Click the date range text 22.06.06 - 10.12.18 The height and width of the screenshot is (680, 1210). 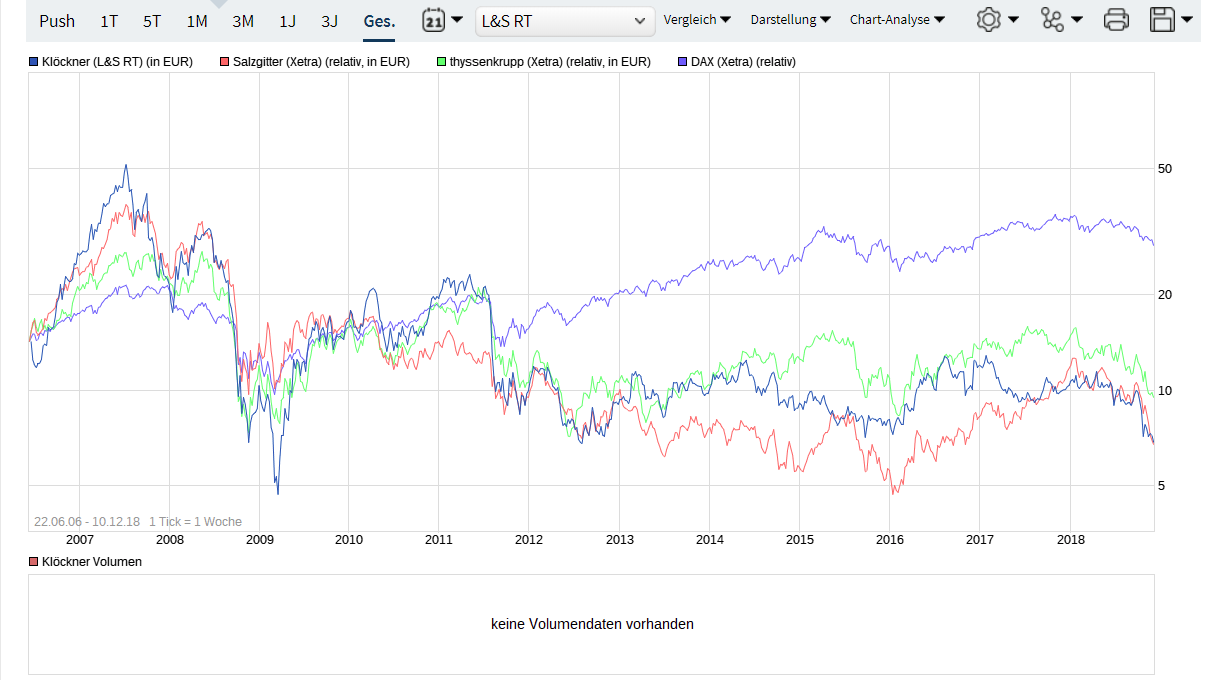(x=87, y=522)
